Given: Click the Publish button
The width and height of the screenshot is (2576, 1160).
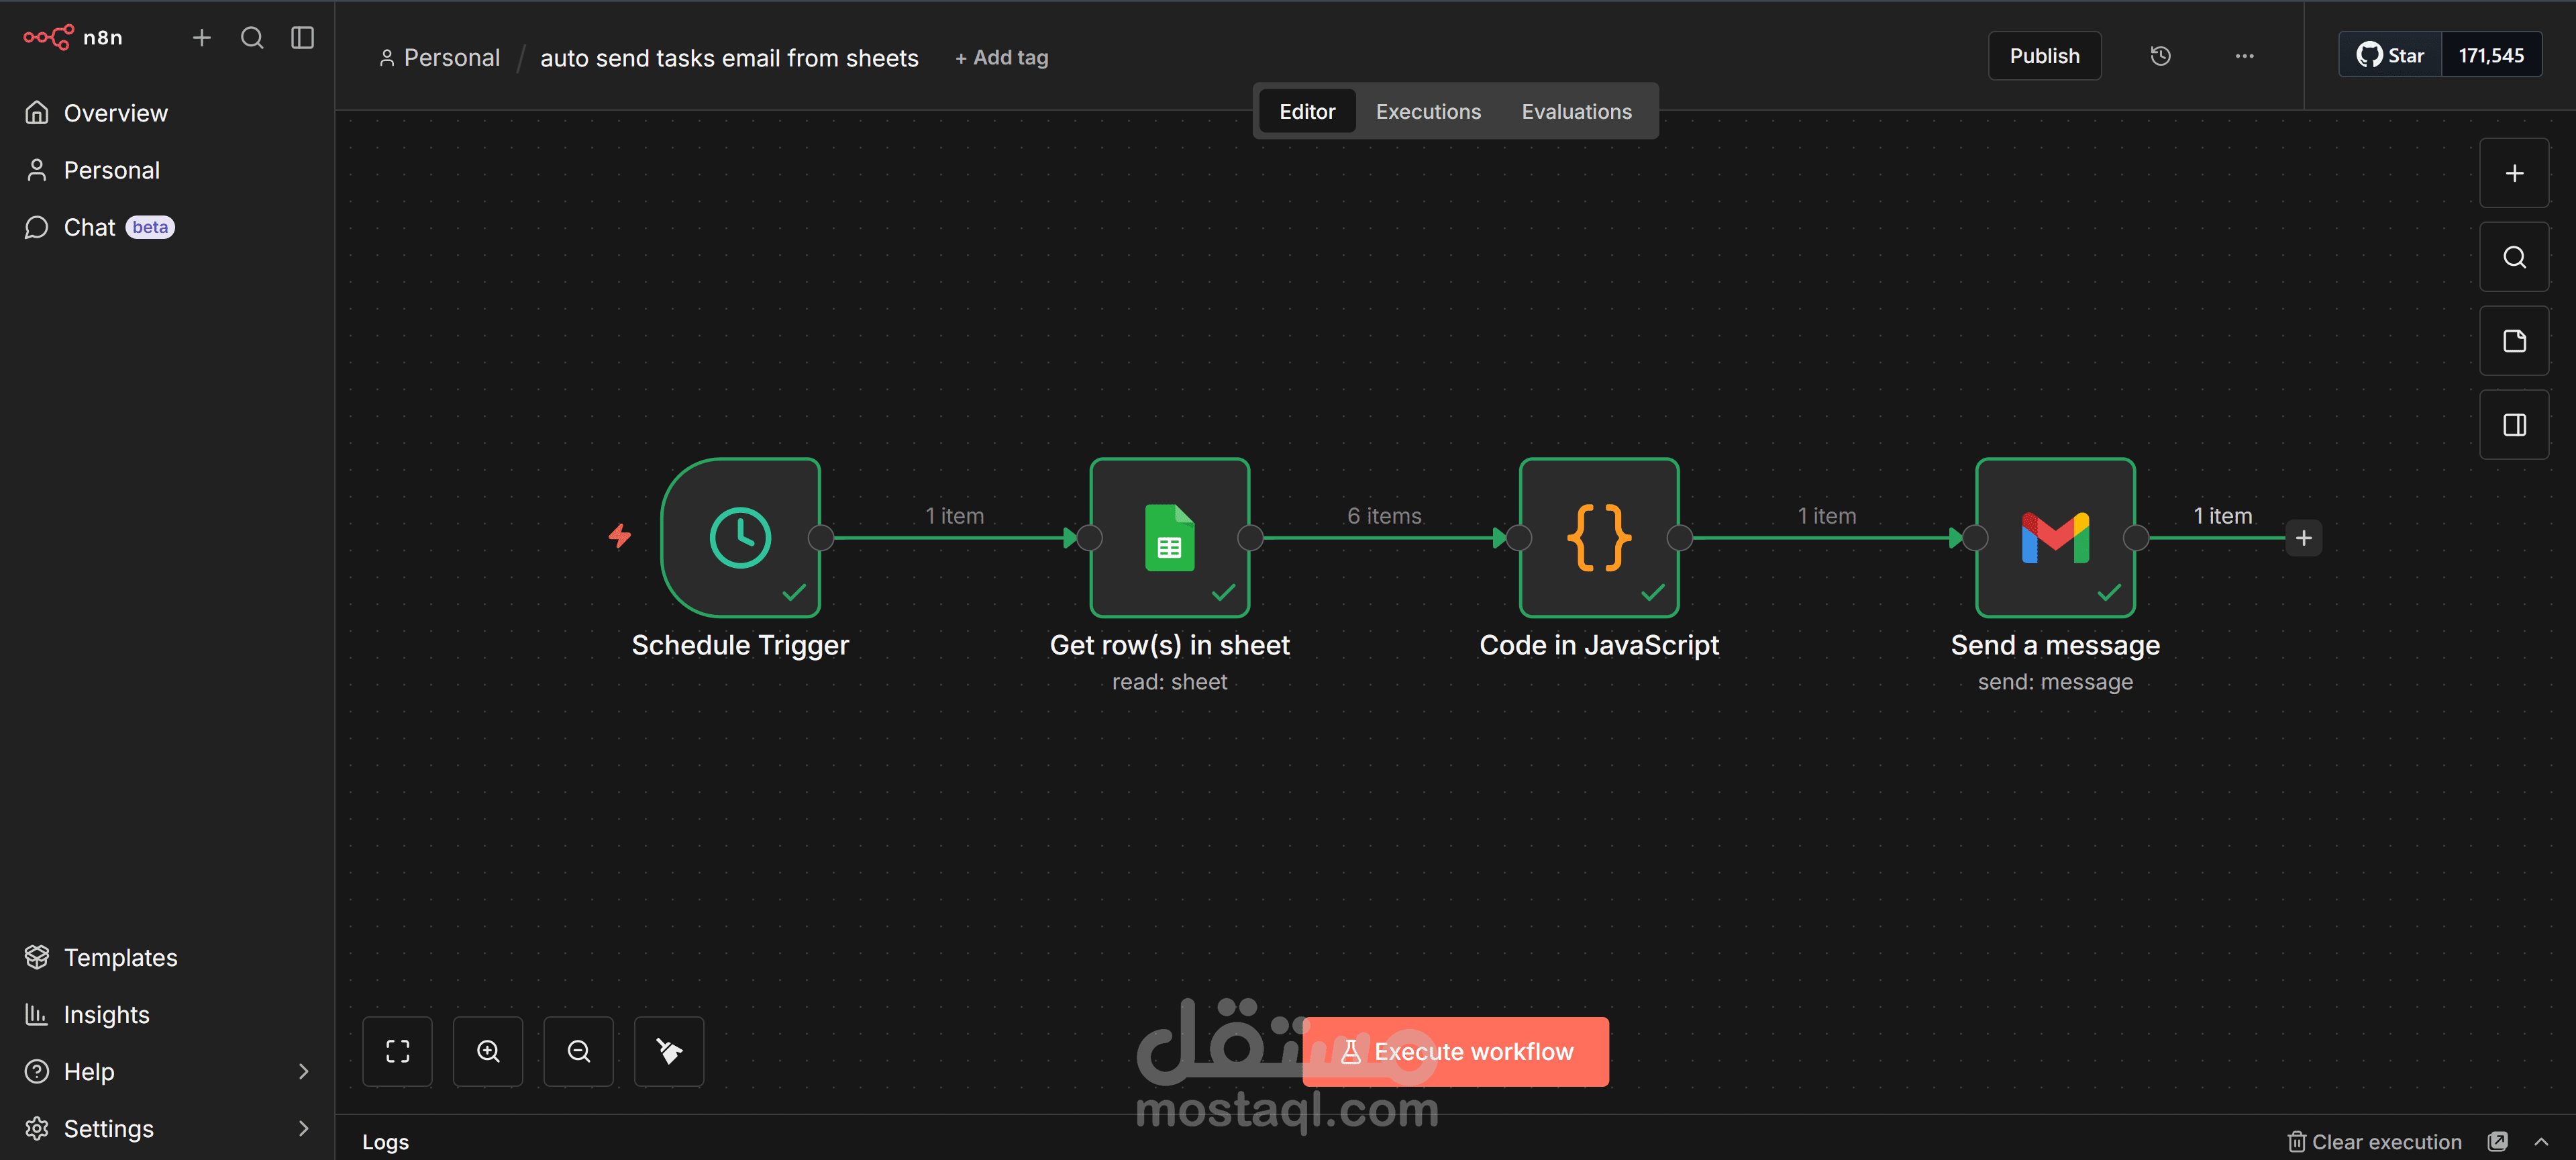Looking at the screenshot, I should coord(2044,56).
